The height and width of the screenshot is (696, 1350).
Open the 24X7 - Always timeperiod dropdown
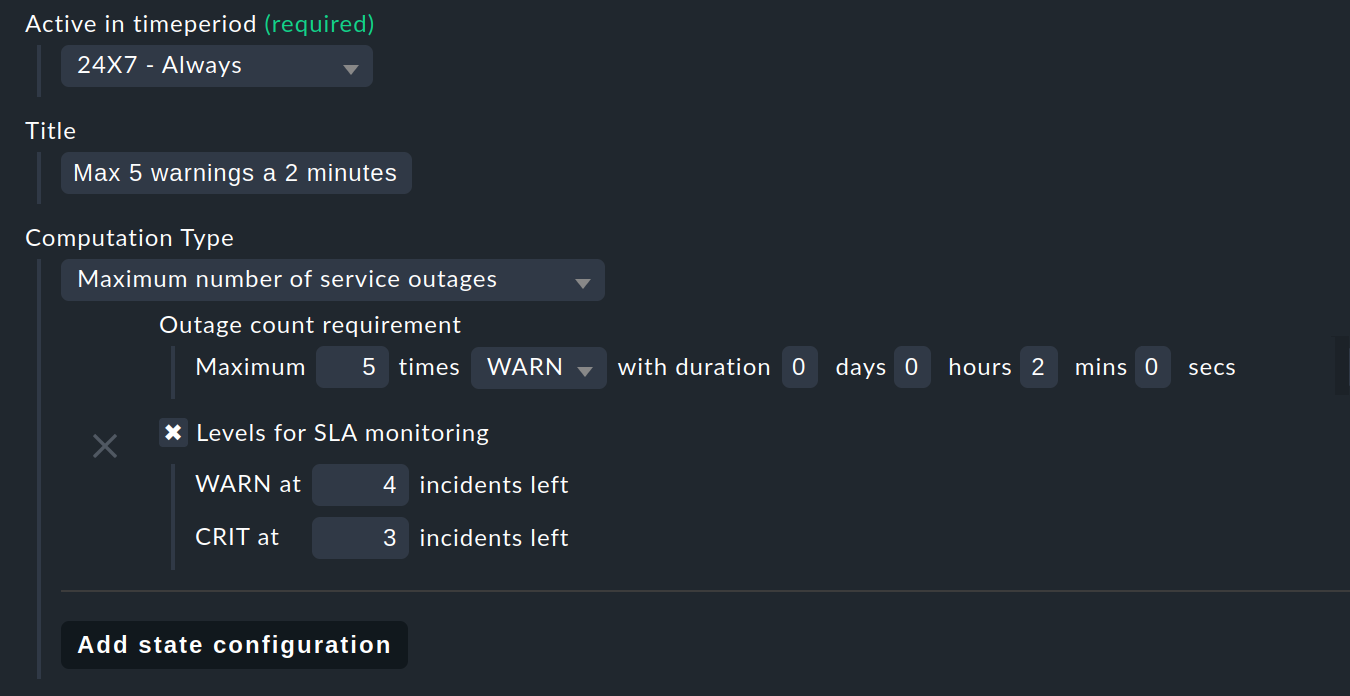pyautogui.click(x=216, y=66)
